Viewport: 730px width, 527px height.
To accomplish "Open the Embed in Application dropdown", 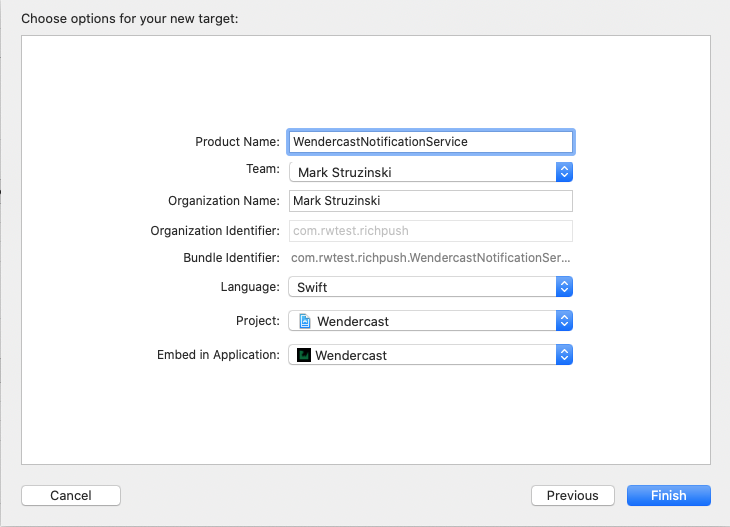I will (x=422, y=355).
